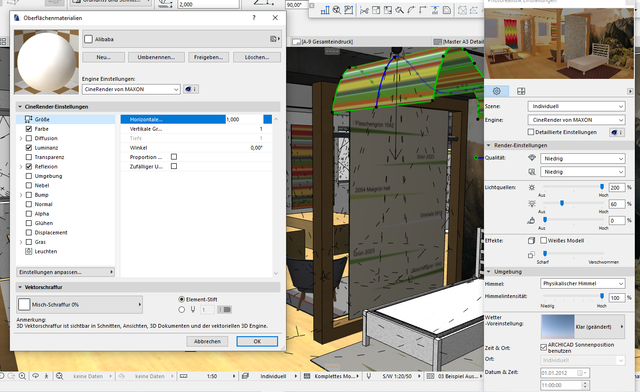Click the sun light source icon
The height and width of the screenshot is (392, 640).
pyautogui.click(x=531, y=187)
